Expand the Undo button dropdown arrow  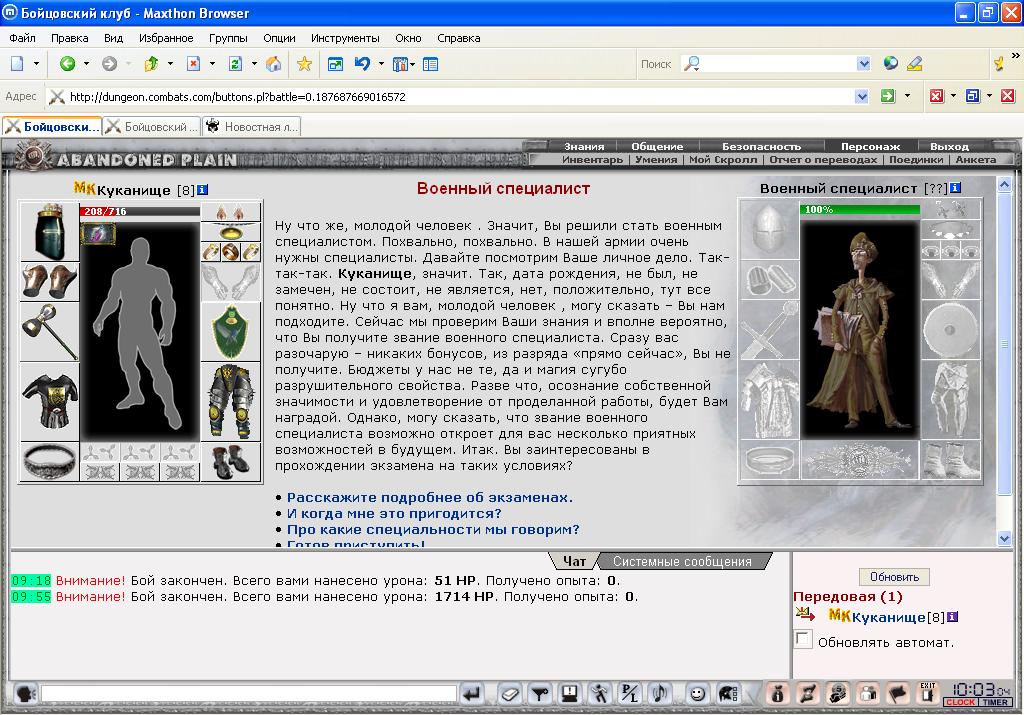point(381,63)
